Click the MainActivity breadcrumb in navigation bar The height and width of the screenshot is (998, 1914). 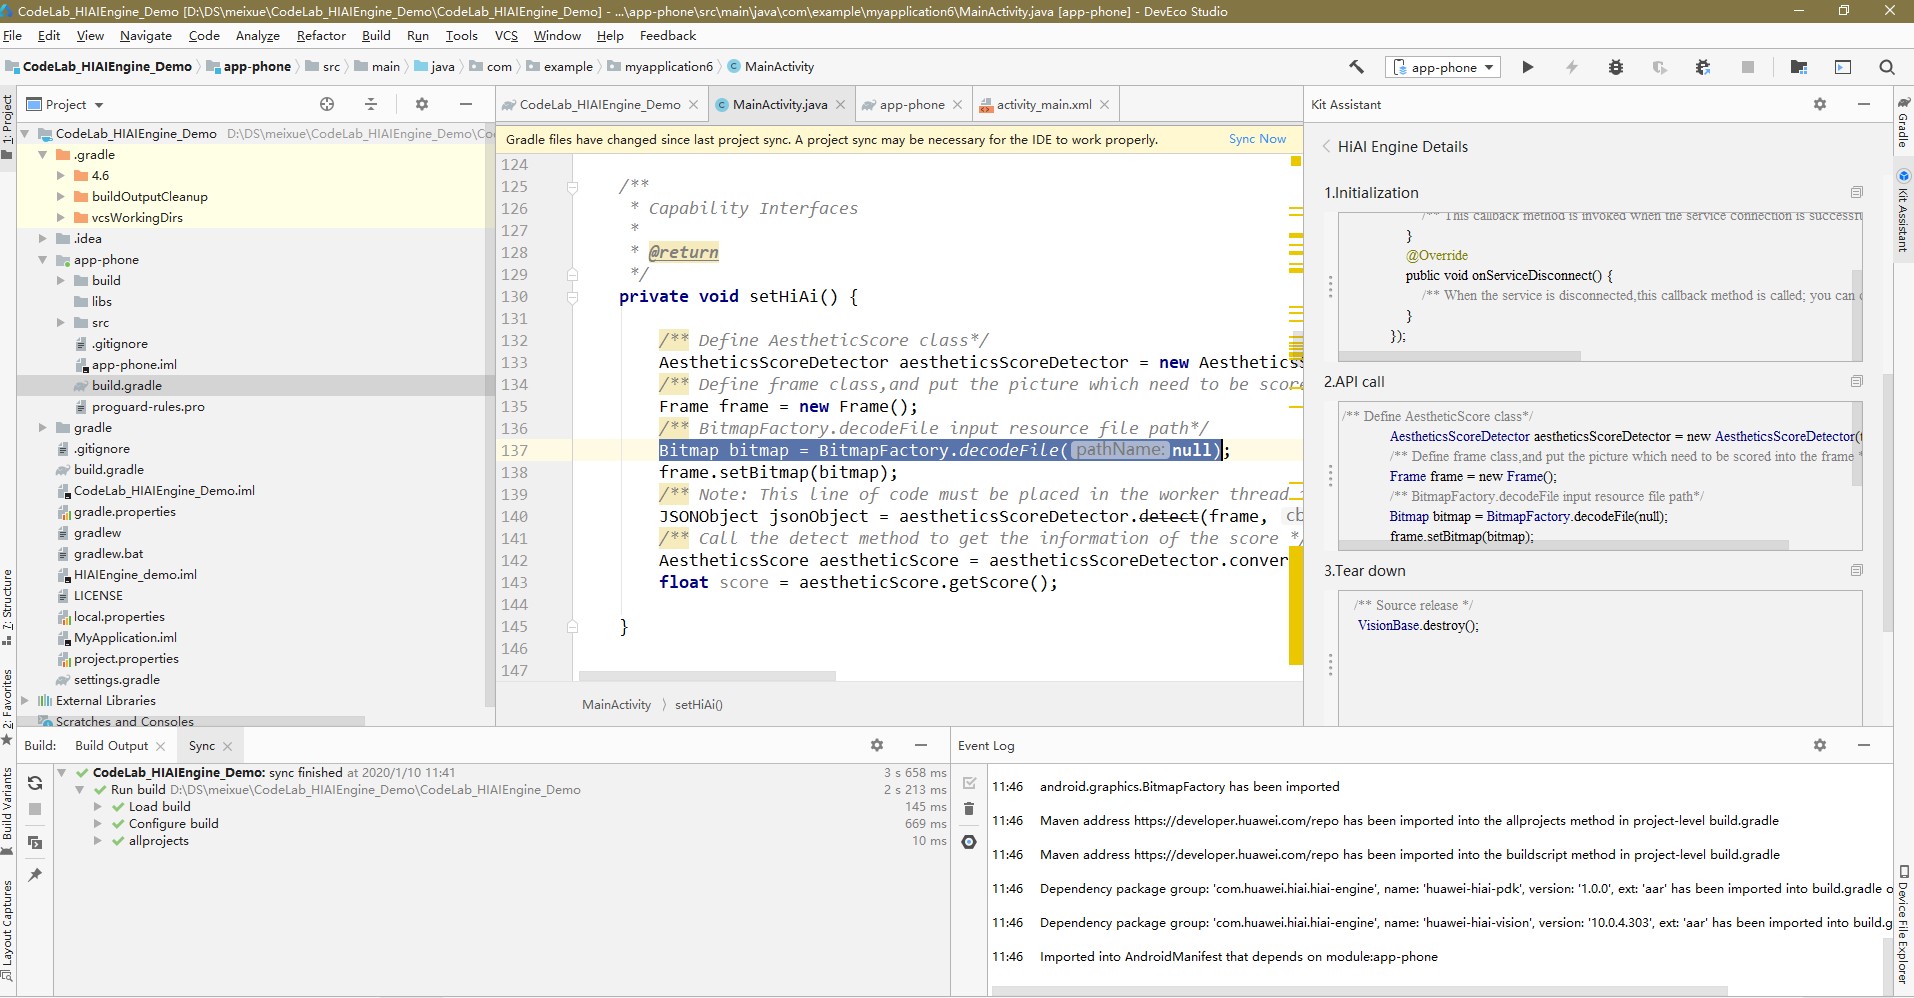770,67
